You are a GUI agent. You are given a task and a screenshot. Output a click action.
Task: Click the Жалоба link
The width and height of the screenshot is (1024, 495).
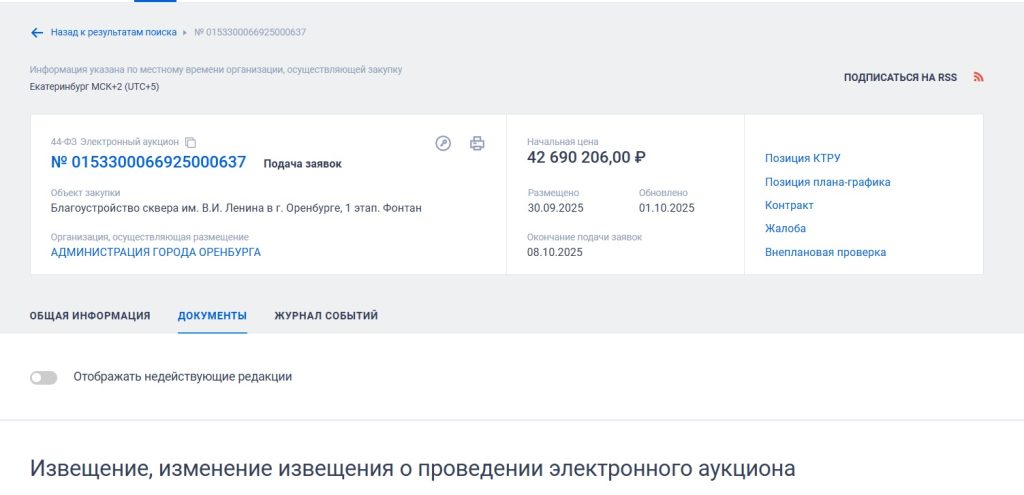785,229
